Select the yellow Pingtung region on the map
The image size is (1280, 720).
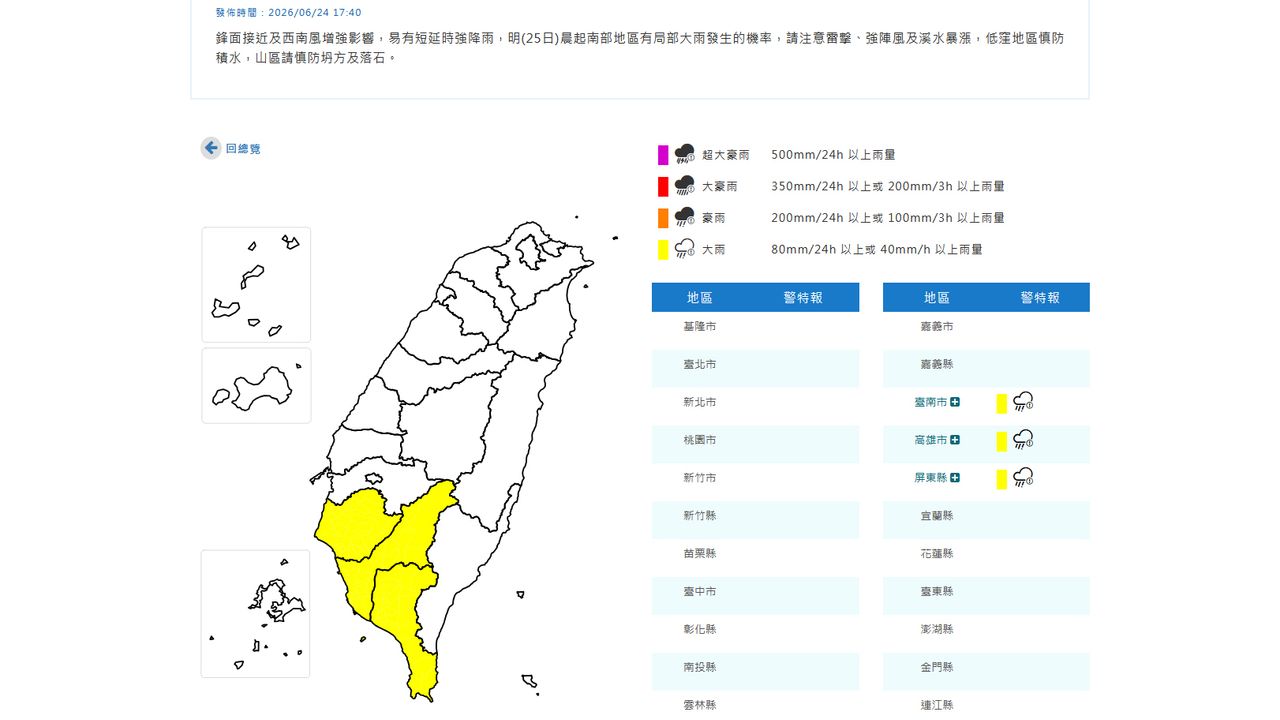coord(405,610)
